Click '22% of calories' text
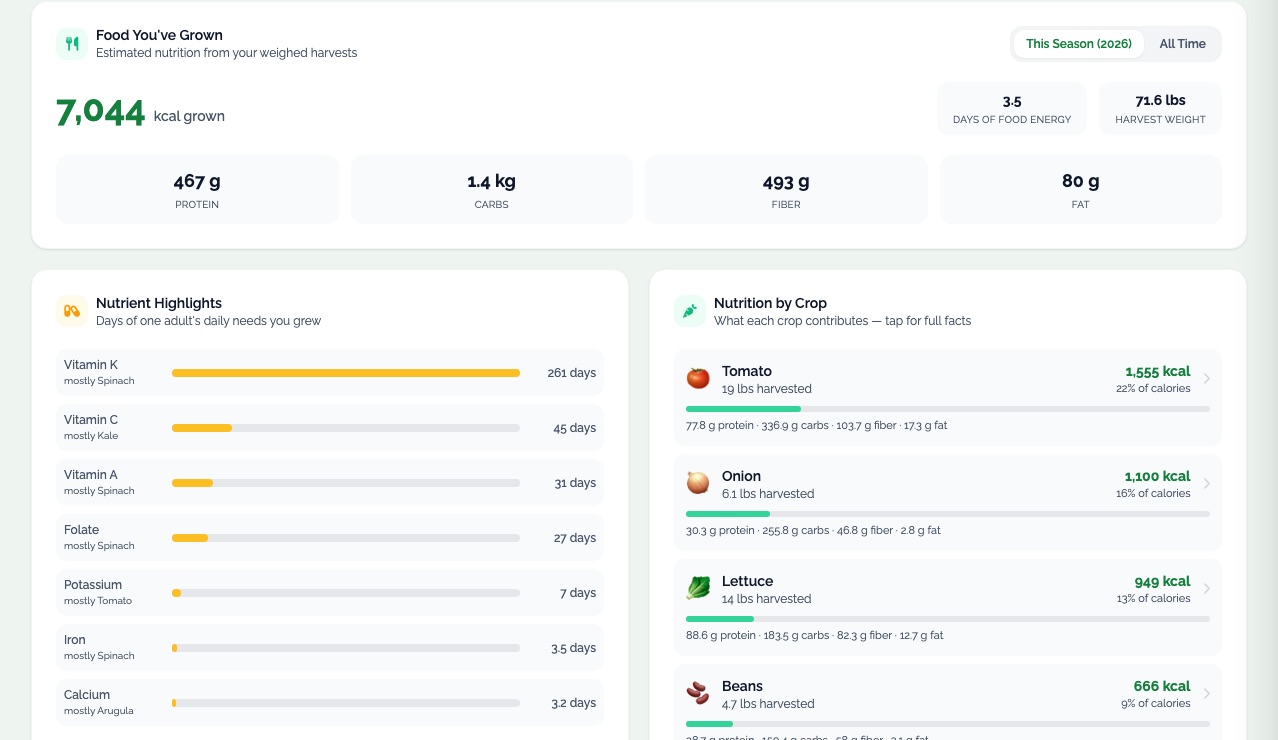1278x740 pixels. pos(1154,389)
